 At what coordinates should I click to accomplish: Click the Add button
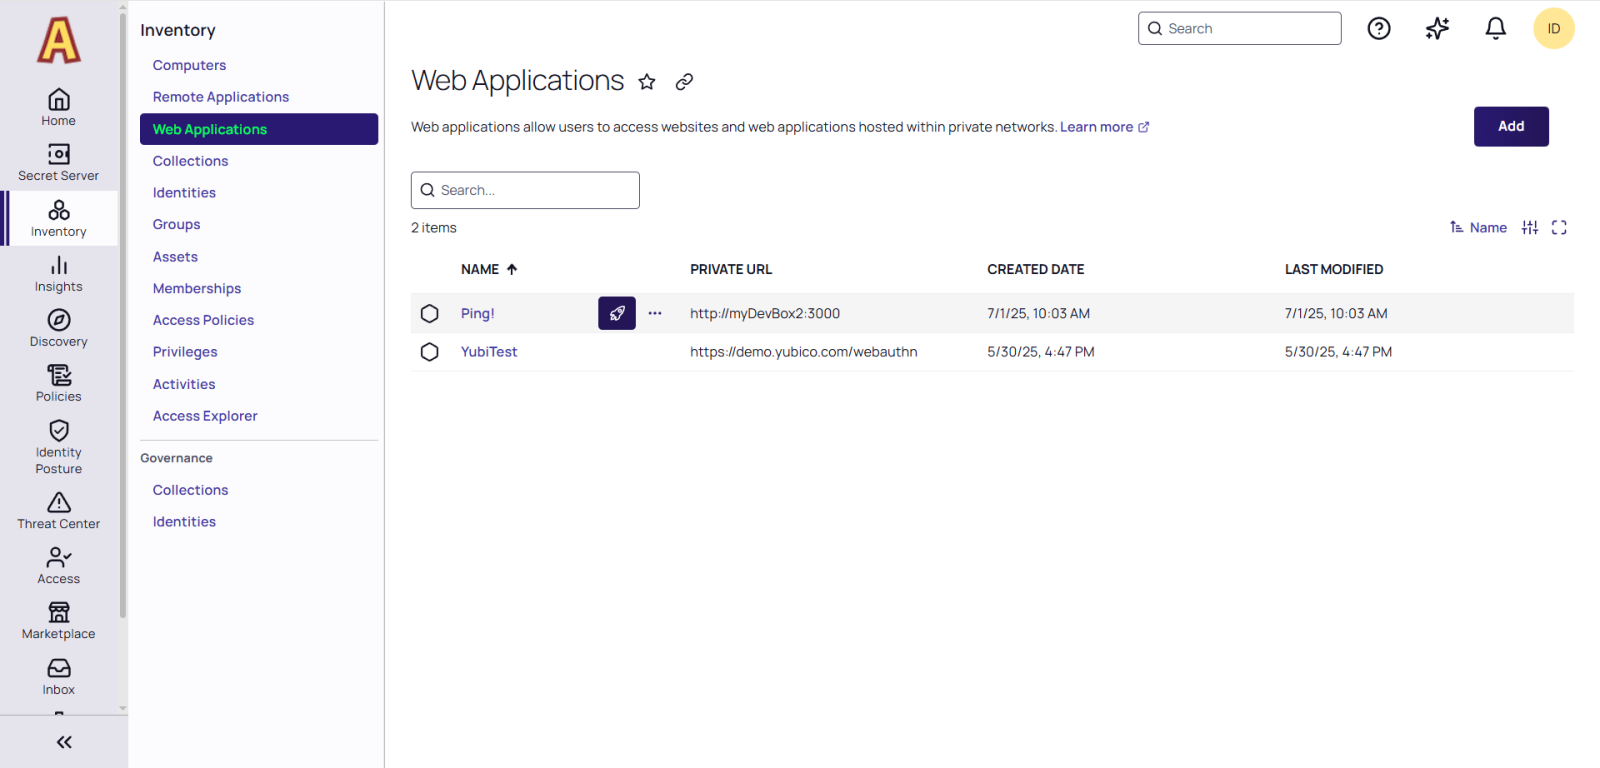coord(1510,126)
